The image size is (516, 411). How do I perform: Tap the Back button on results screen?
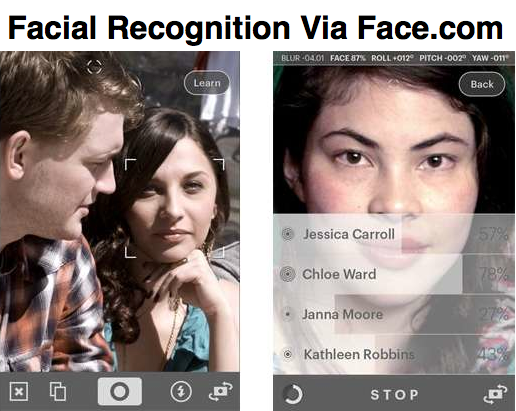pyautogui.click(x=482, y=84)
